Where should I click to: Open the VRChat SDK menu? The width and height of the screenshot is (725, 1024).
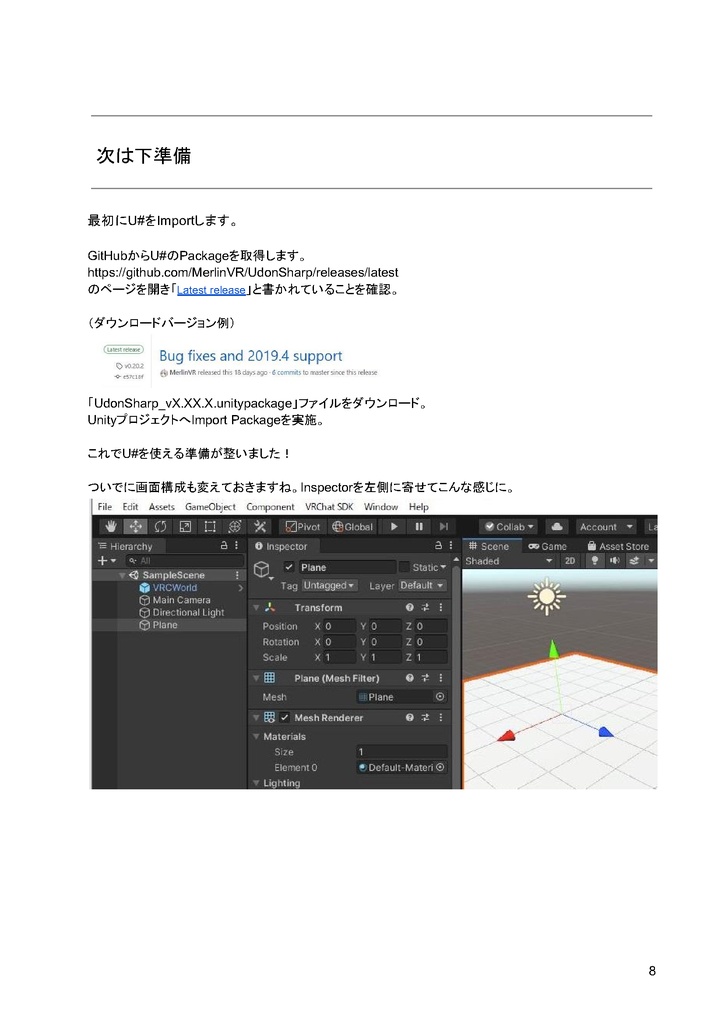[329, 507]
